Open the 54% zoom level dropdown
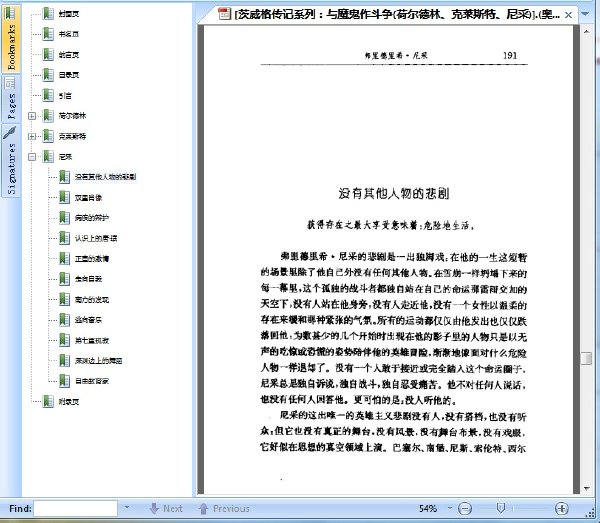Viewport: 600px width, 523px height. (450, 508)
